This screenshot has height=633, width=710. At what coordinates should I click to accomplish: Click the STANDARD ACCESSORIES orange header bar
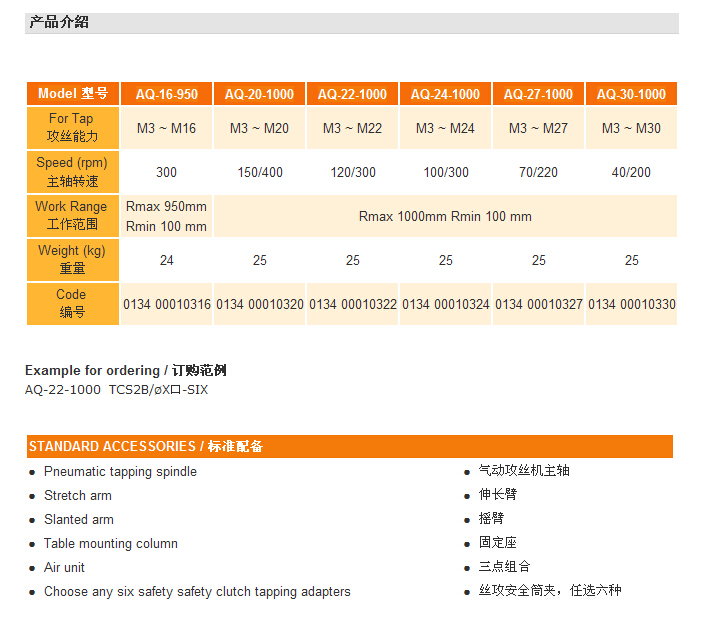[x=349, y=446]
